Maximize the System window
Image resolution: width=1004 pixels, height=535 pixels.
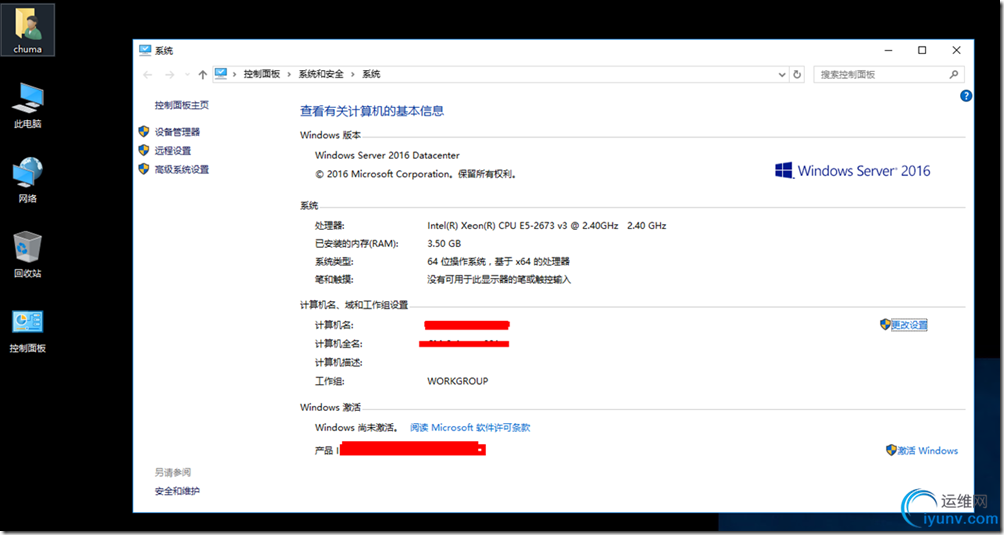(x=922, y=50)
